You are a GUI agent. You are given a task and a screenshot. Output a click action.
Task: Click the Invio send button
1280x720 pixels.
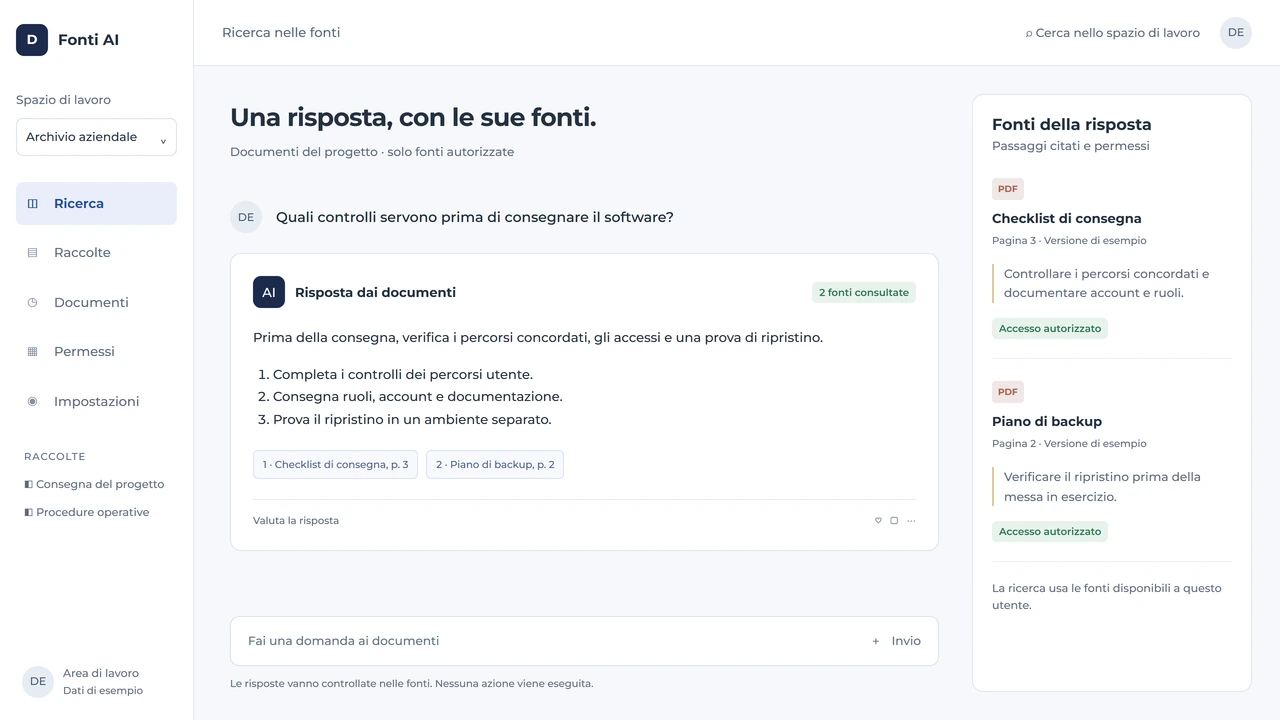click(906, 641)
